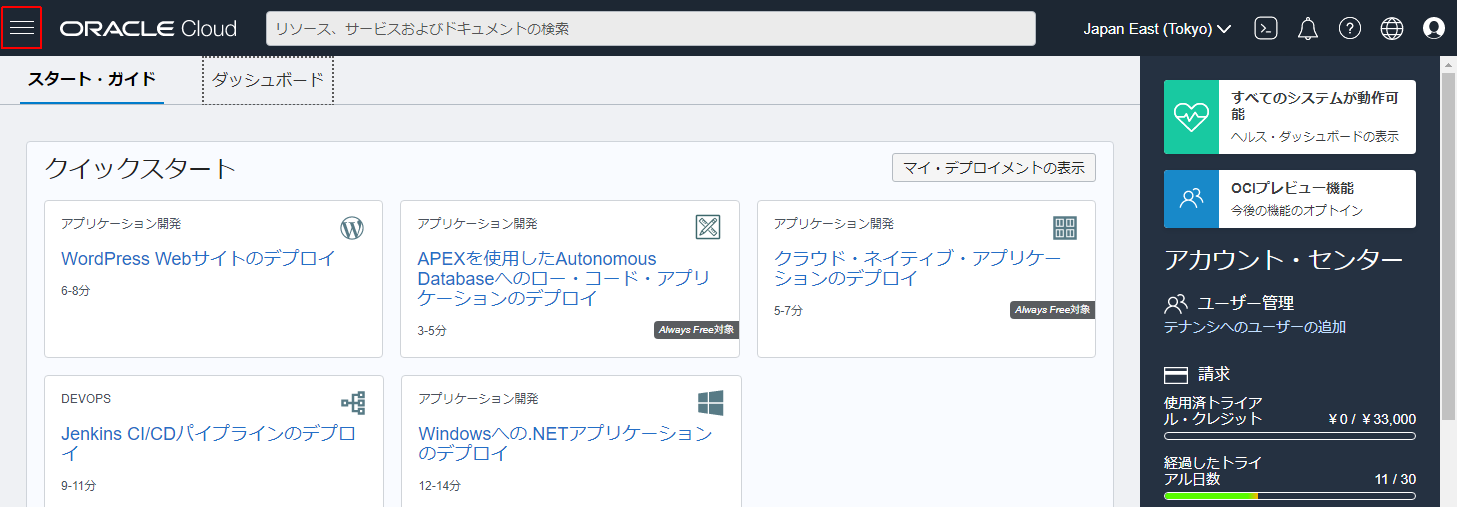1457x507 pixels.
Task: Open the user profile avatar
Action: click(x=1434, y=28)
